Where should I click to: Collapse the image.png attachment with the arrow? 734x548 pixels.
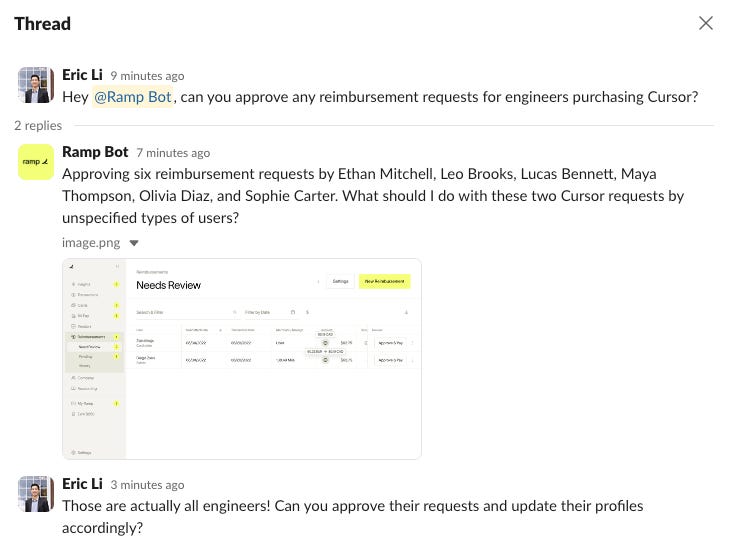pos(134,243)
